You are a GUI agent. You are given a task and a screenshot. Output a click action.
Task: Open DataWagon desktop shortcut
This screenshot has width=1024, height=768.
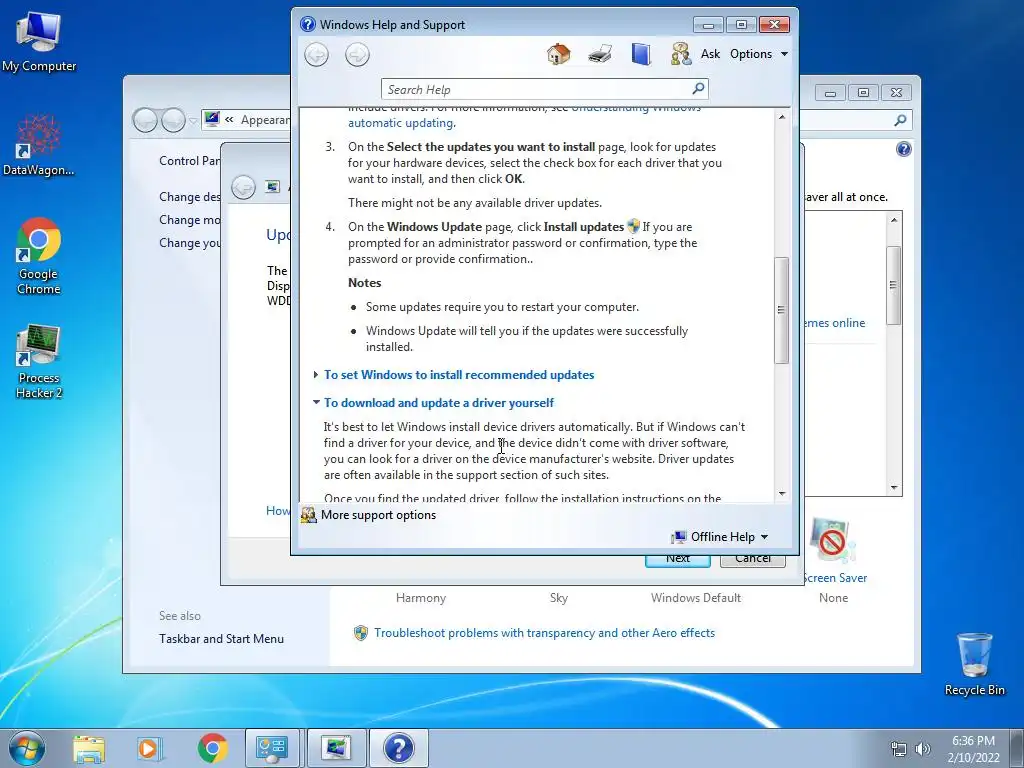tap(39, 145)
